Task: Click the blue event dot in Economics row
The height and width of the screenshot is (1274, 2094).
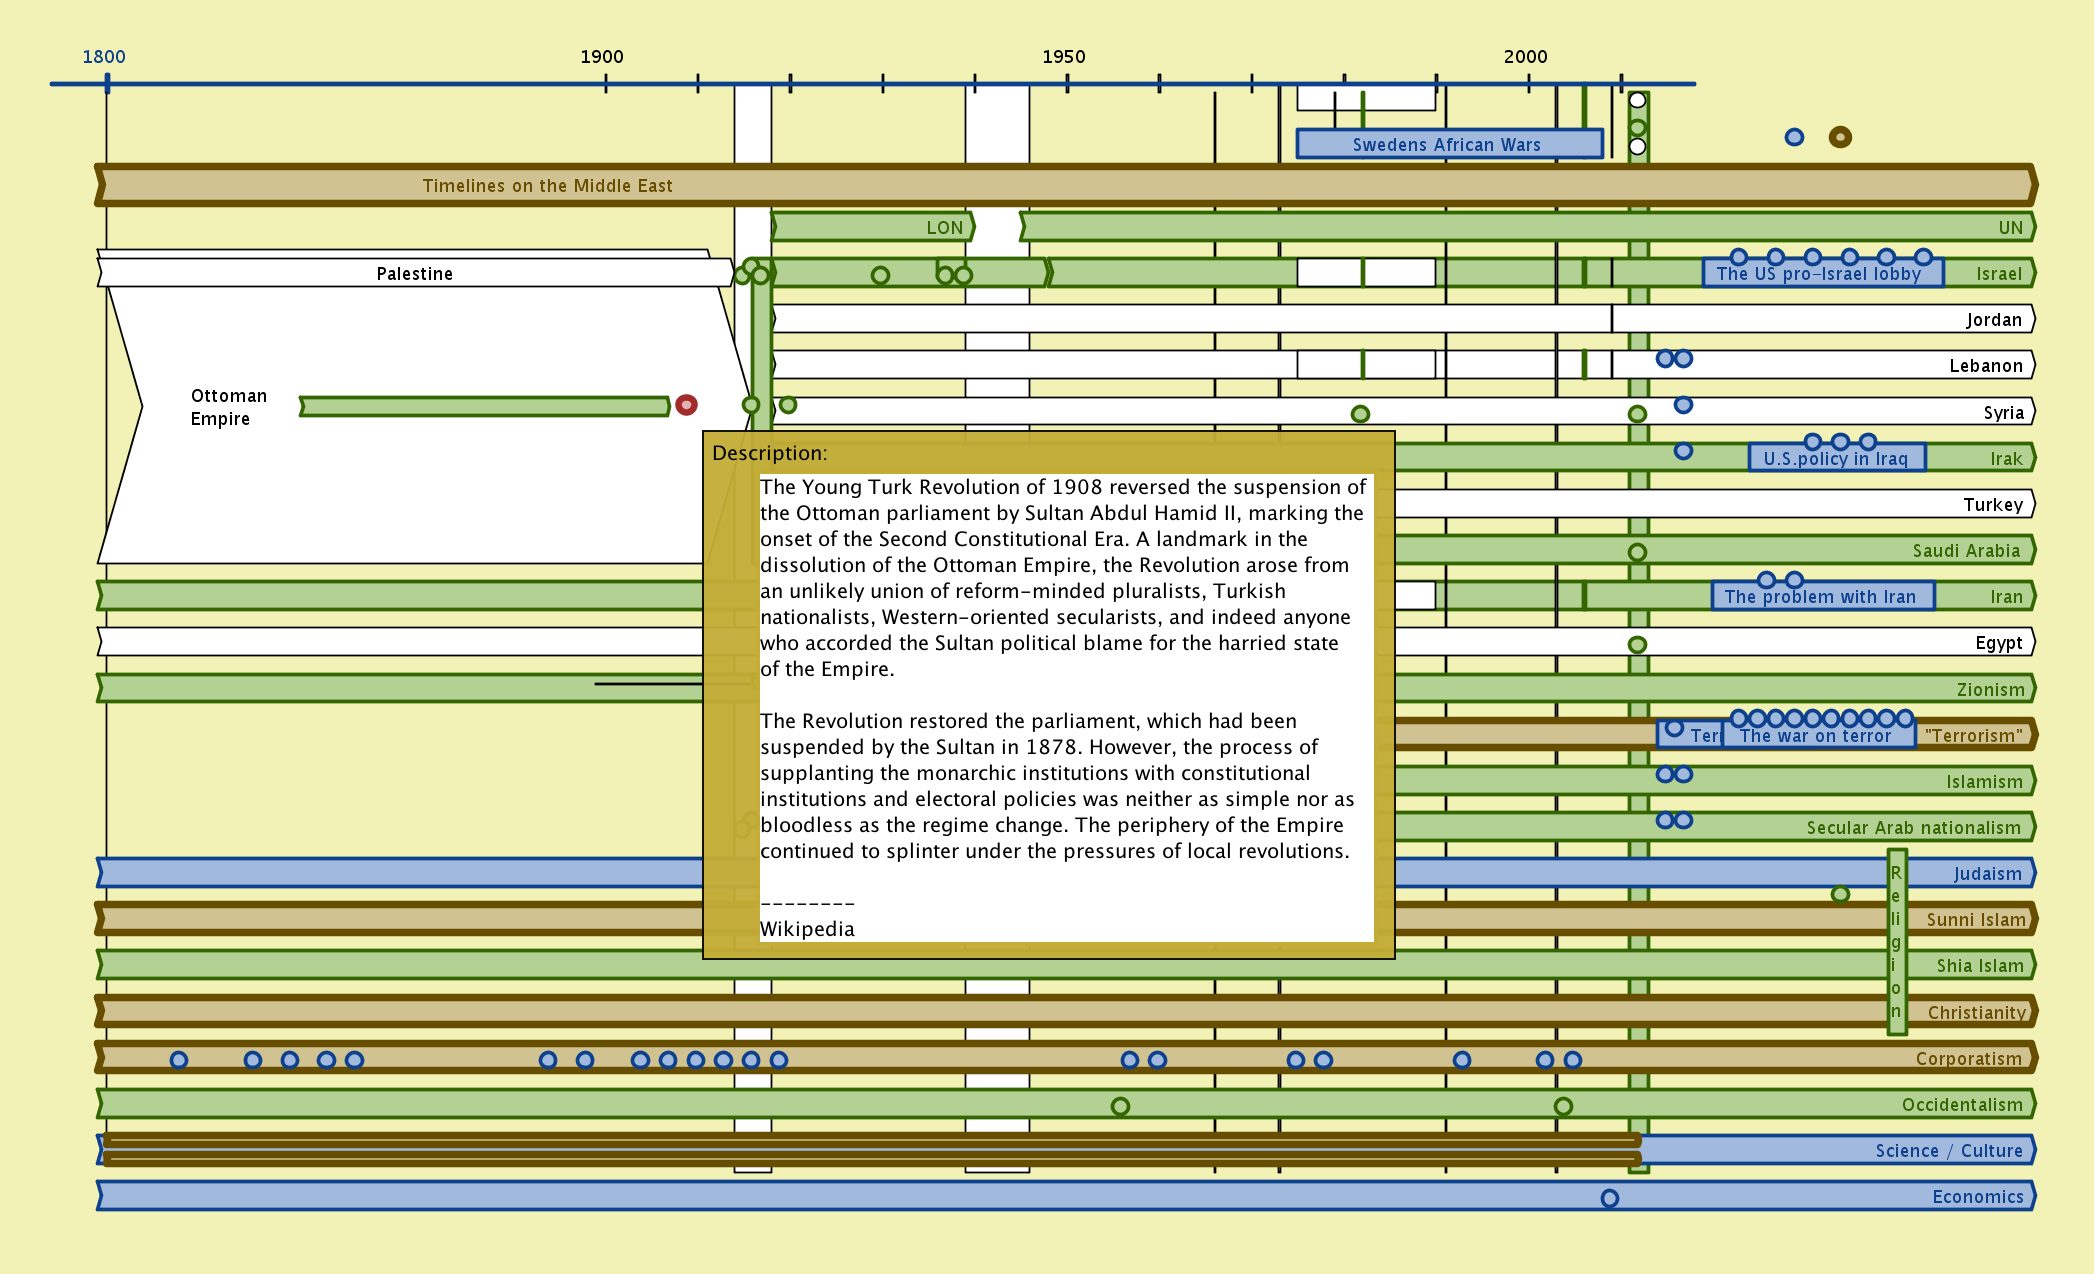Action: point(1609,1198)
